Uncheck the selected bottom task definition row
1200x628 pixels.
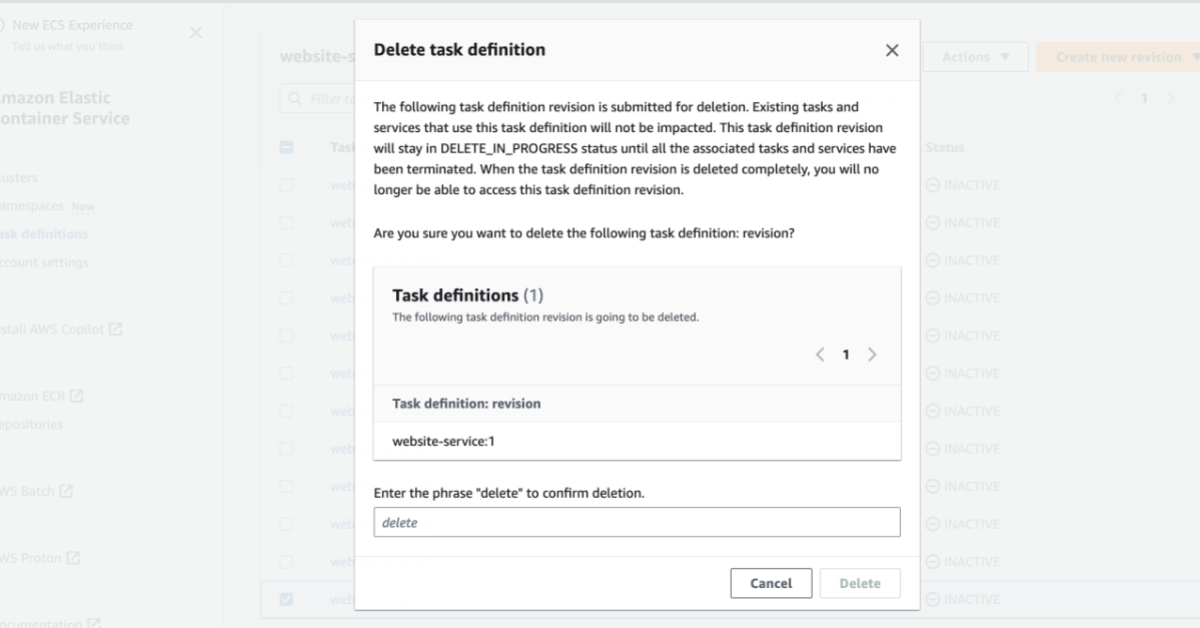[x=287, y=599]
